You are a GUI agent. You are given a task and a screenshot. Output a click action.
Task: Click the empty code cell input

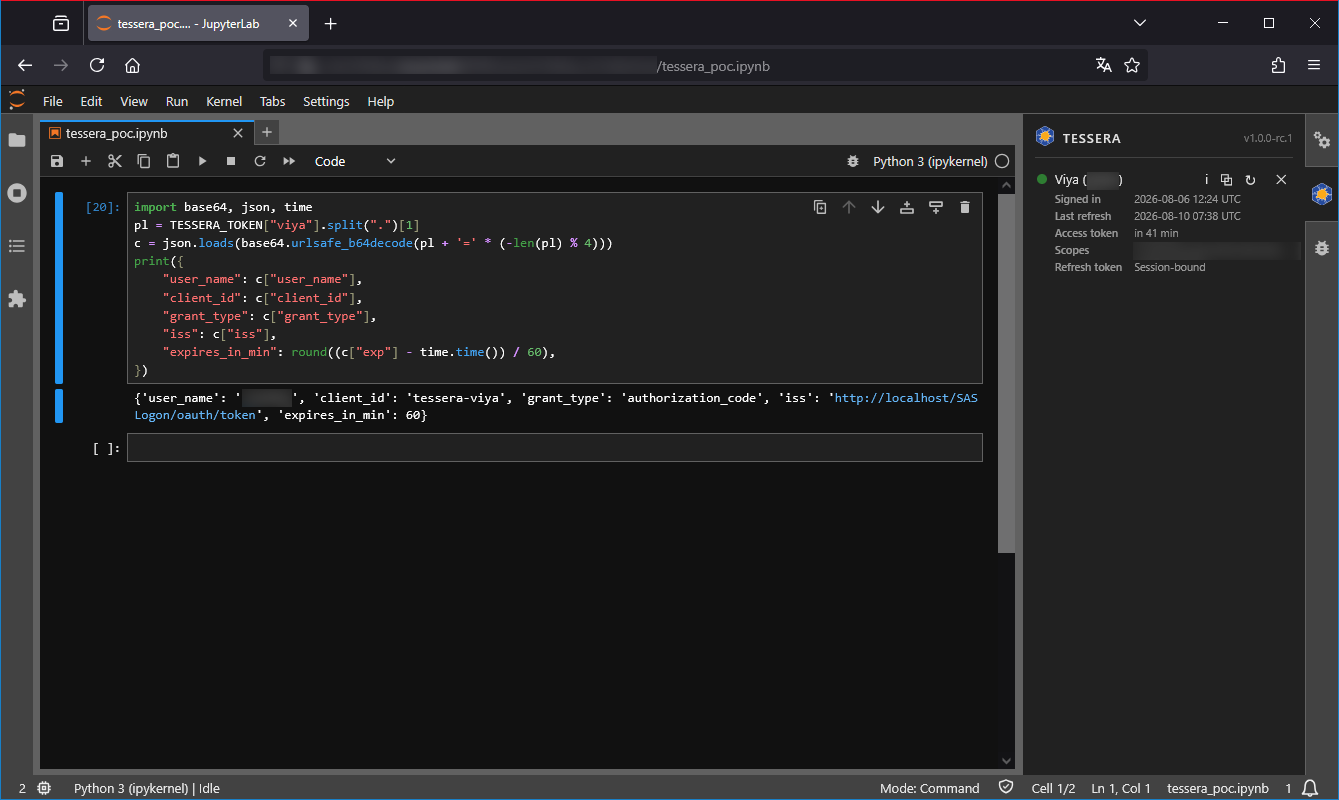pos(555,448)
